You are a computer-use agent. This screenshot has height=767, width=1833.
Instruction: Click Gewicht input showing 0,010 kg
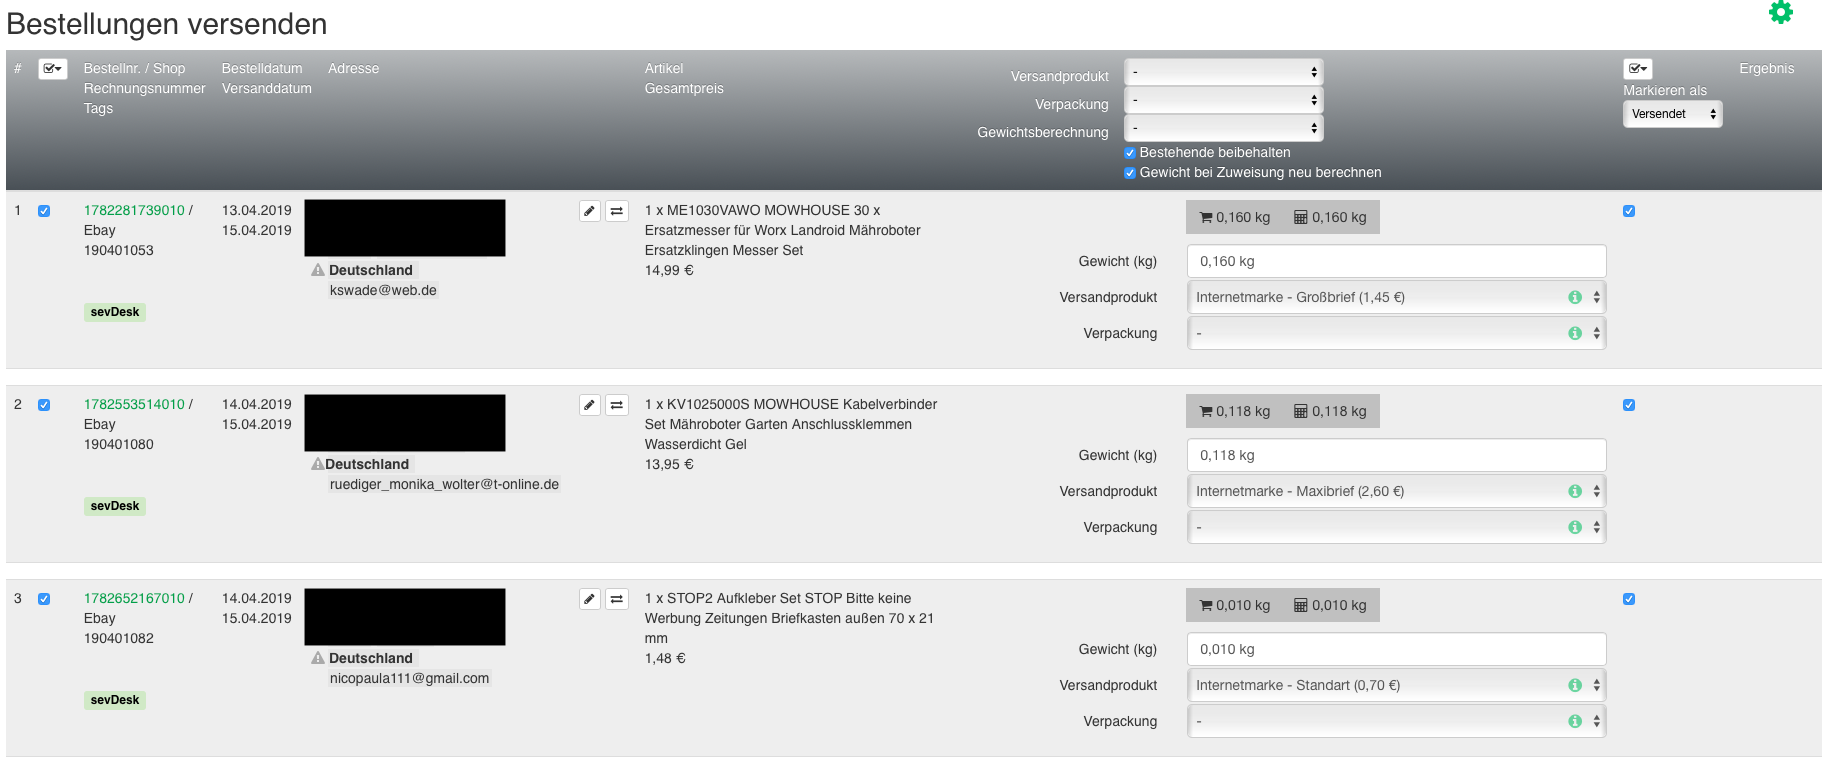(x=1396, y=649)
